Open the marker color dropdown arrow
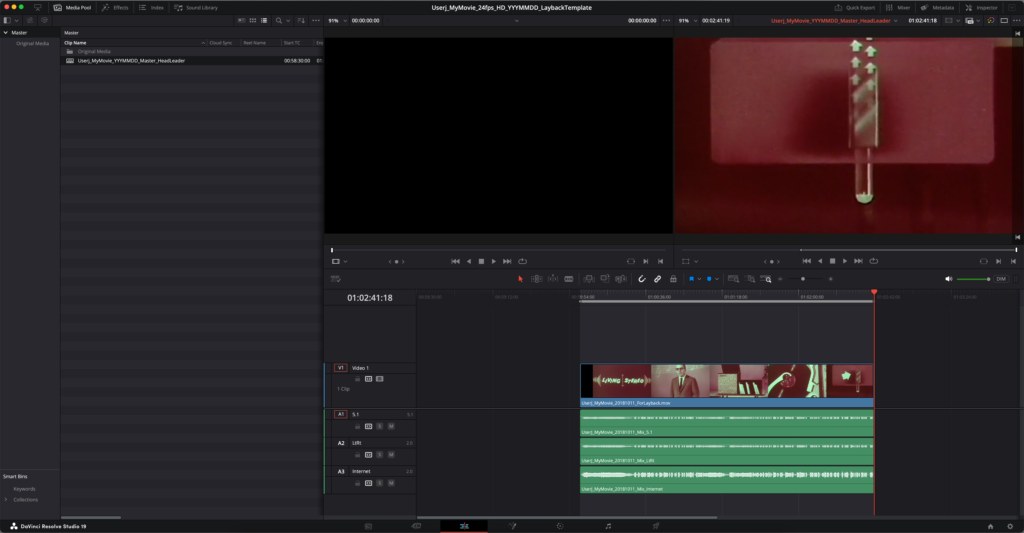This screenshot has height=533, width=1024. 717,280
